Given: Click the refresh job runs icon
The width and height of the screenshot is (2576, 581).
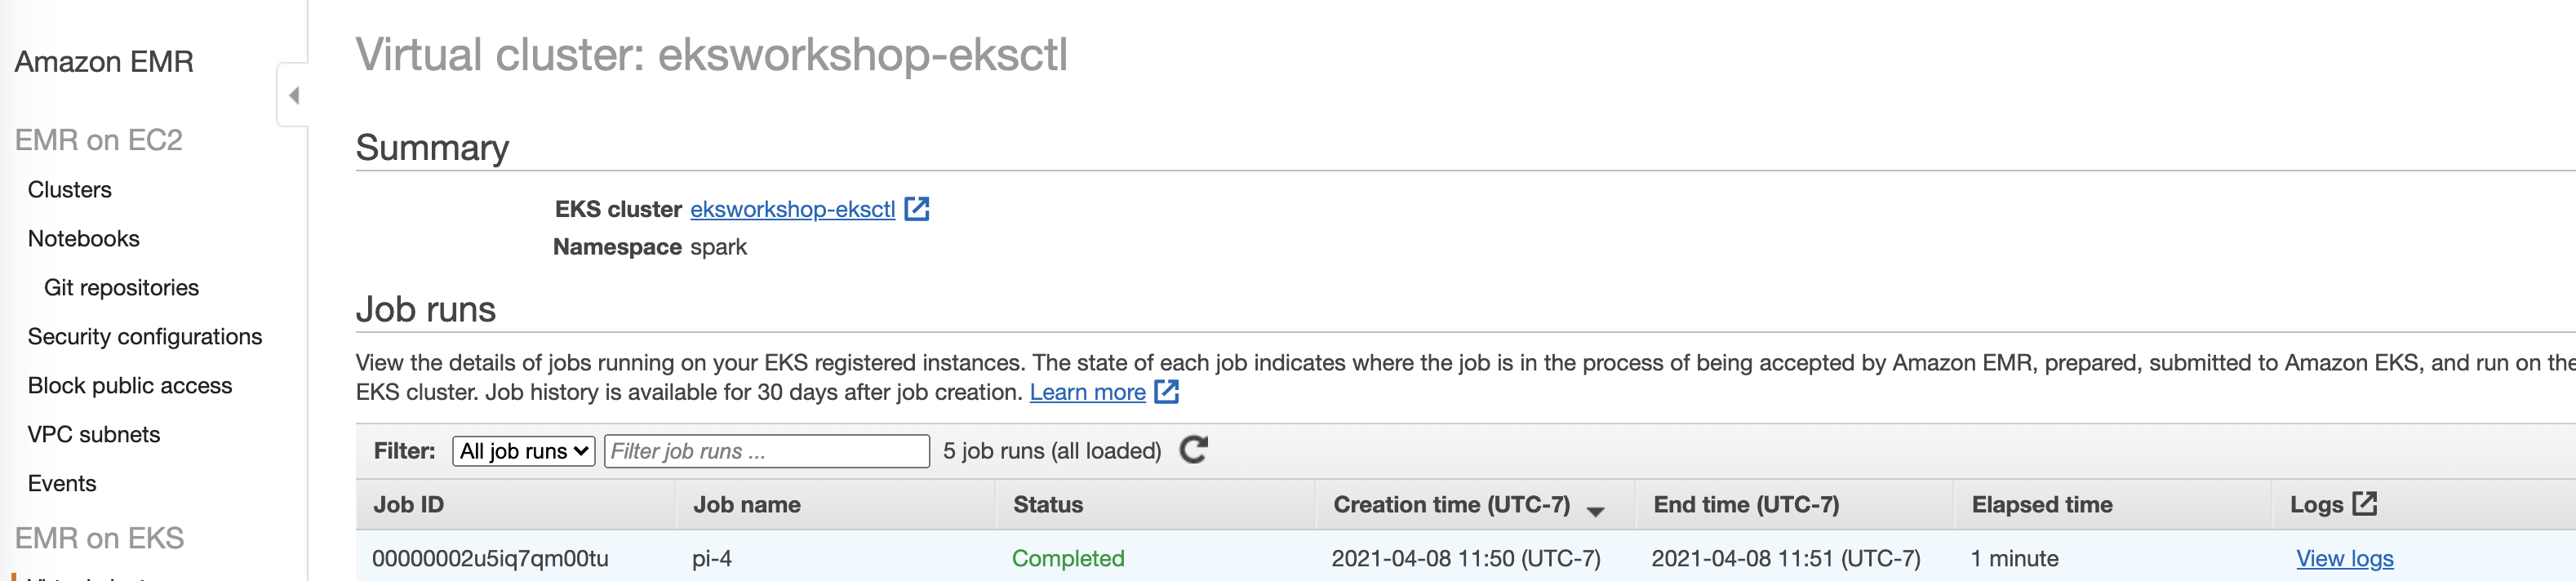Looking at the screenshot, I should (1194, 450).
